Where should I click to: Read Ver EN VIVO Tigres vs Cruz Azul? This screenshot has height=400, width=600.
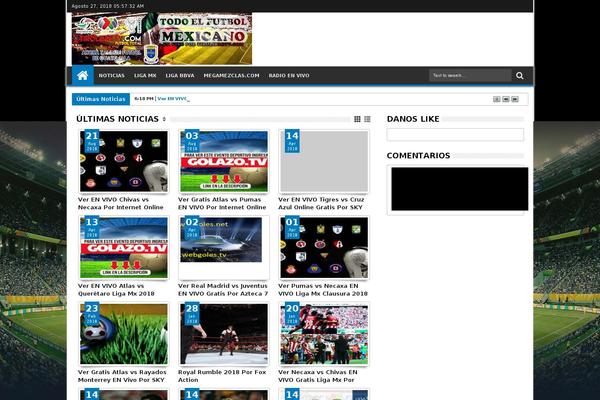tap(321, 203)
